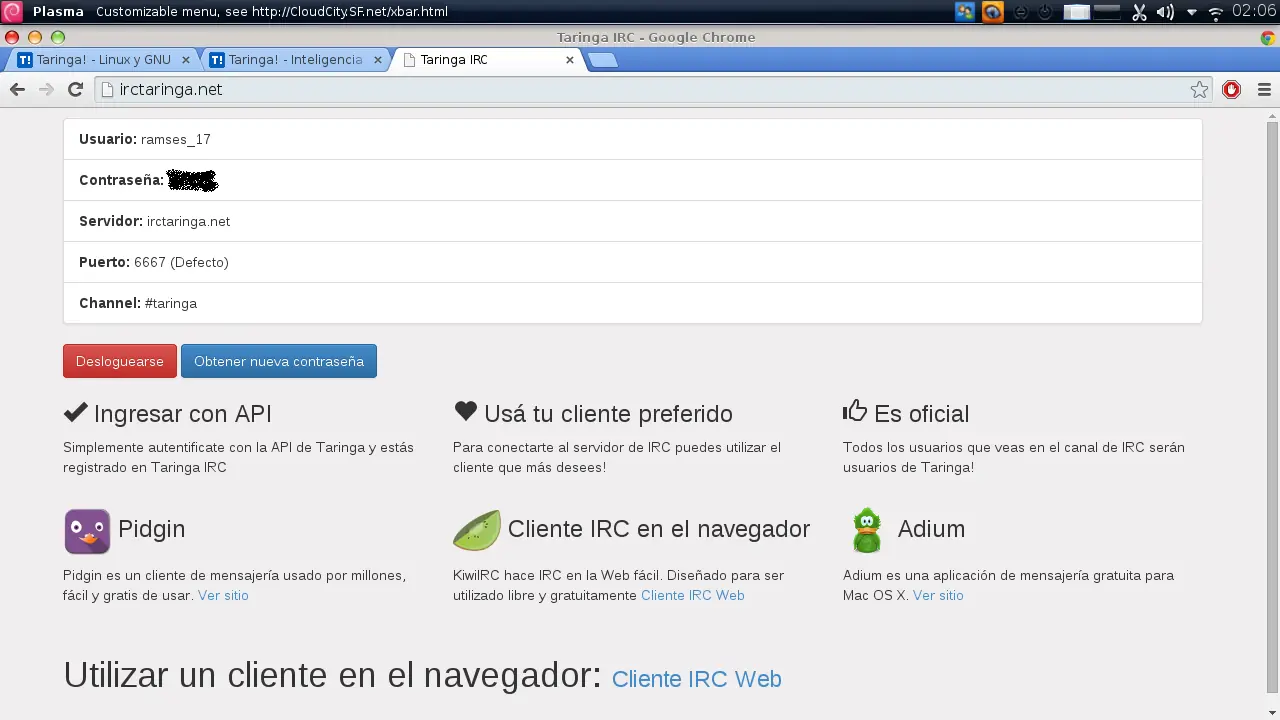Expand the hidden tray icons arrow
The height and width of the screenshot is (720, 1280).
point(1192,13)
